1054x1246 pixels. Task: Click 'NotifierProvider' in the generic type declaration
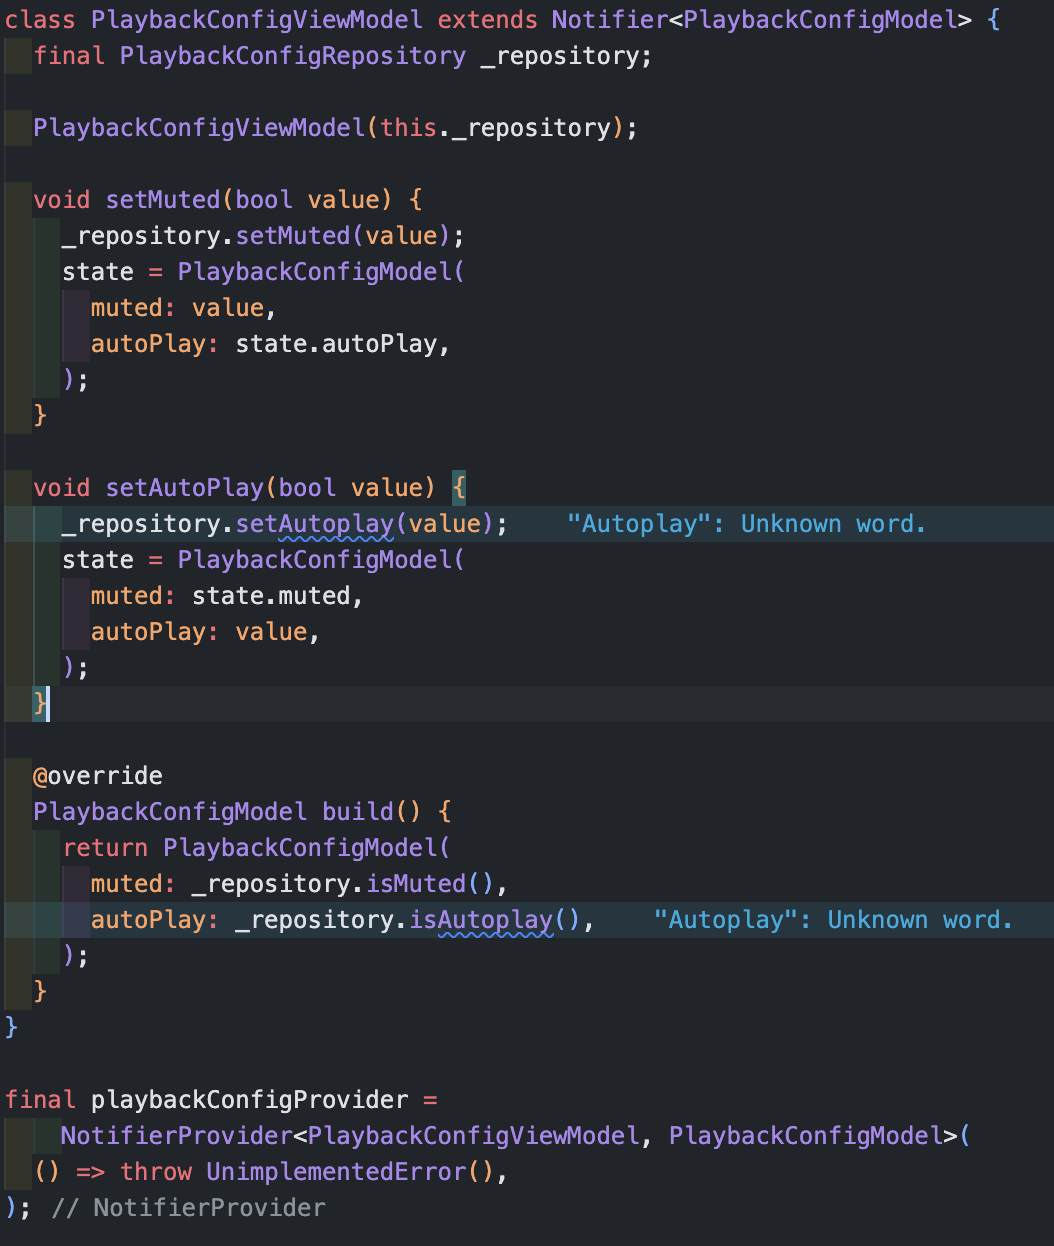coord(177,1135)
